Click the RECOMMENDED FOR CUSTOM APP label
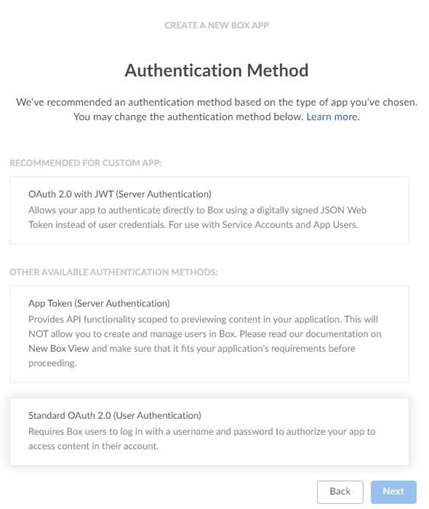429x509 pixels. [86, 163]
